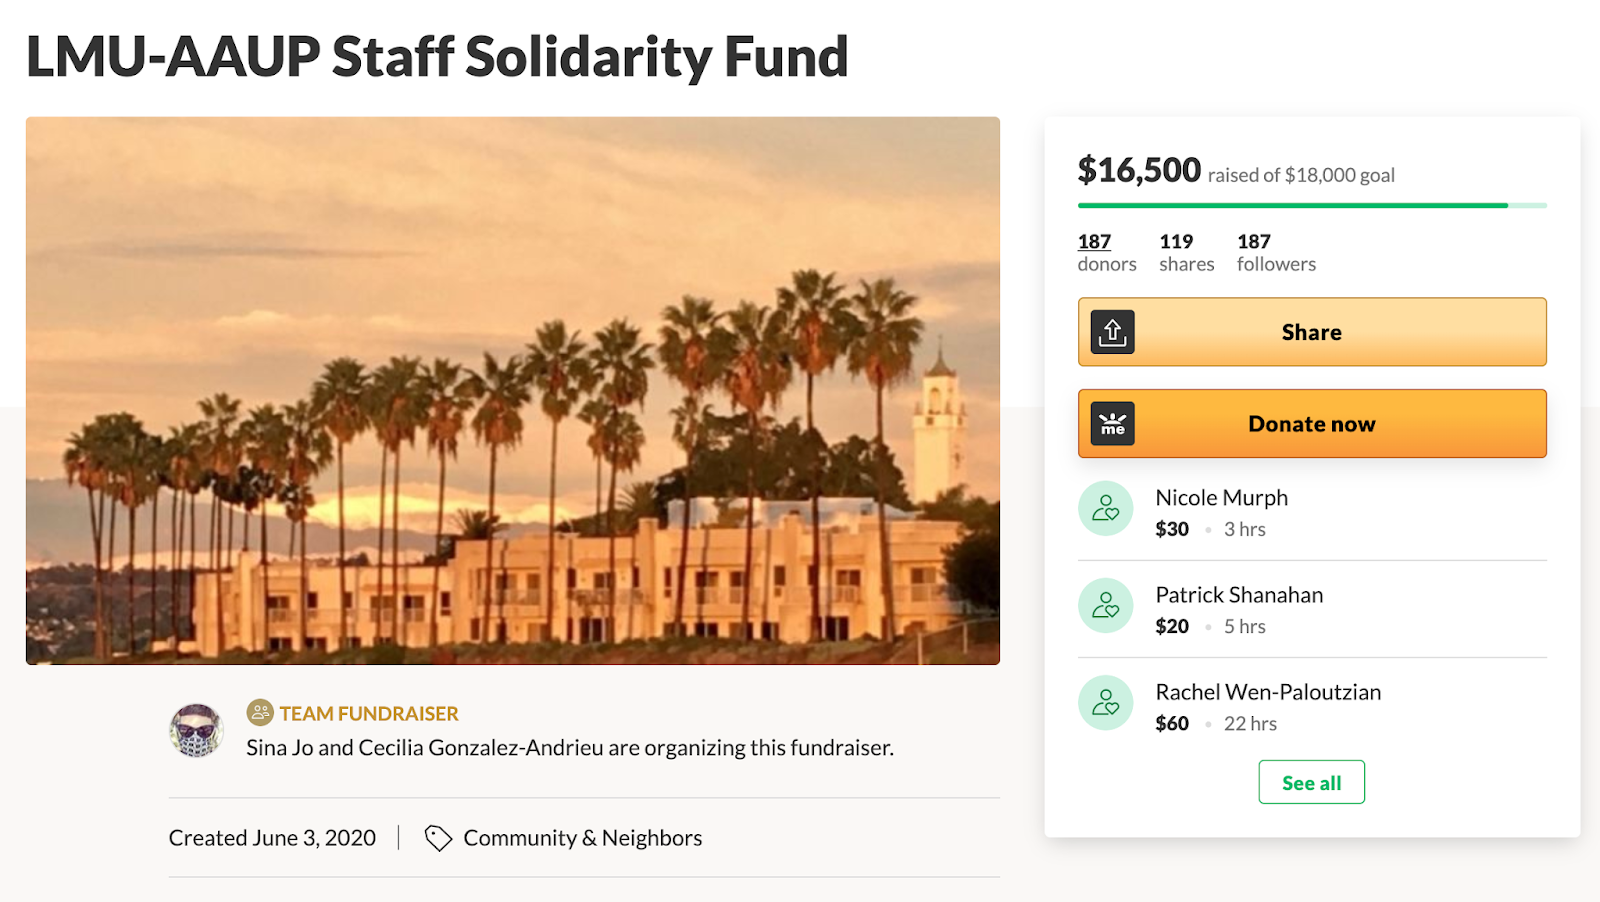Click the category tag icon
The height and width of the screenshot is (902, 1600).
coord(438,838)
